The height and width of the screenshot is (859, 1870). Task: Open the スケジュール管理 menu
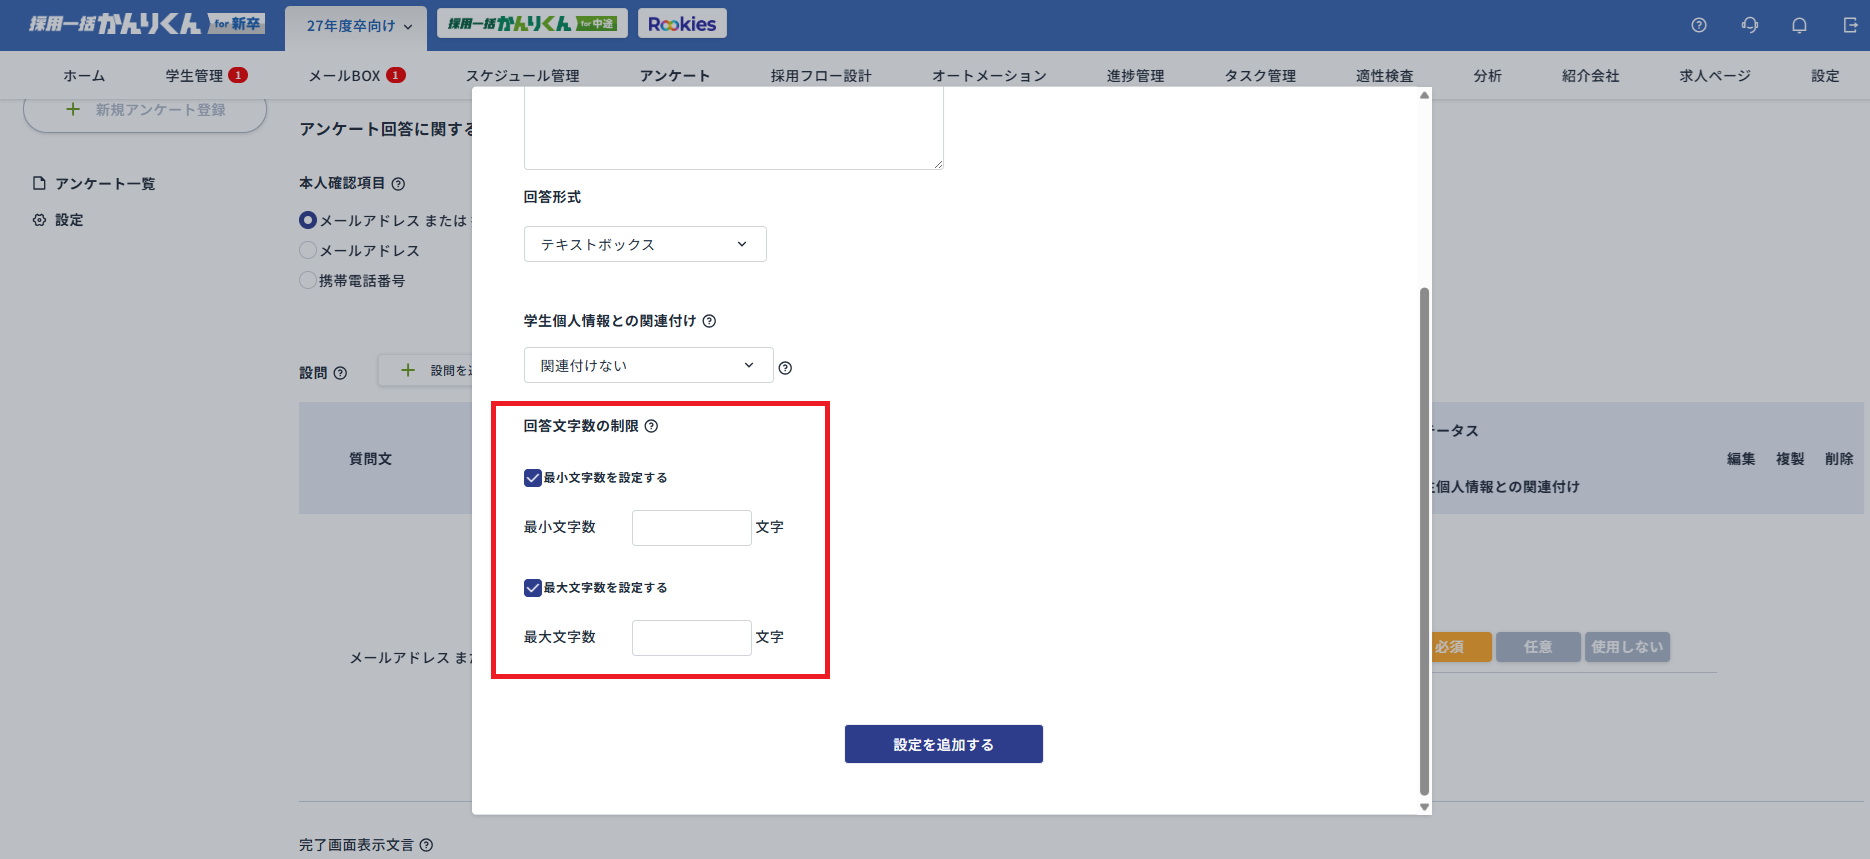click(x=522, y=76)
